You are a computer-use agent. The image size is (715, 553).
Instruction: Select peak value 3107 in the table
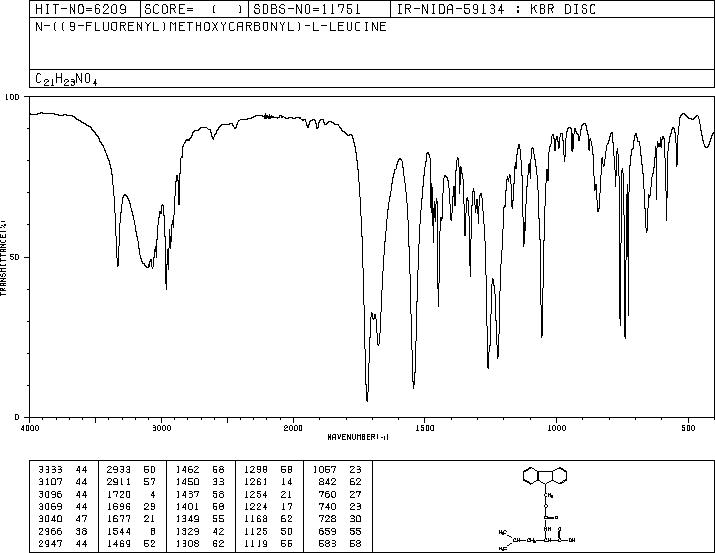[x=50, y=482]
